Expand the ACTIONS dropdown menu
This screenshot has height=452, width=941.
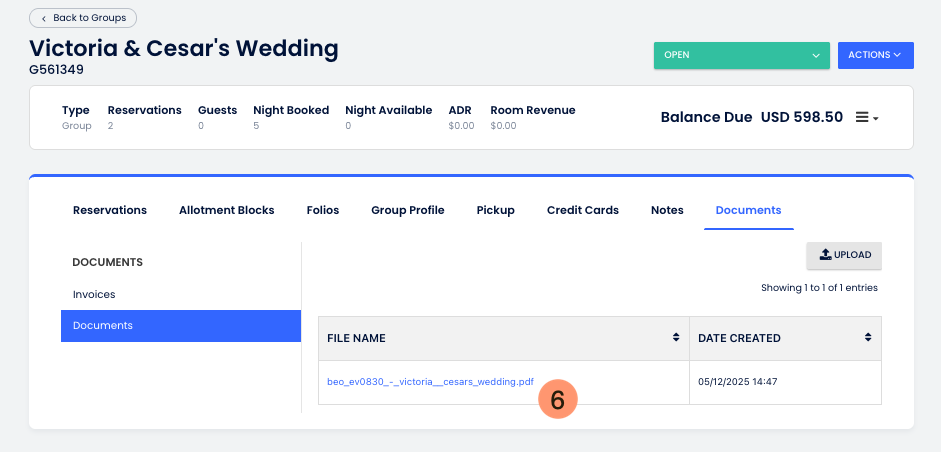(x=875, y=55)
